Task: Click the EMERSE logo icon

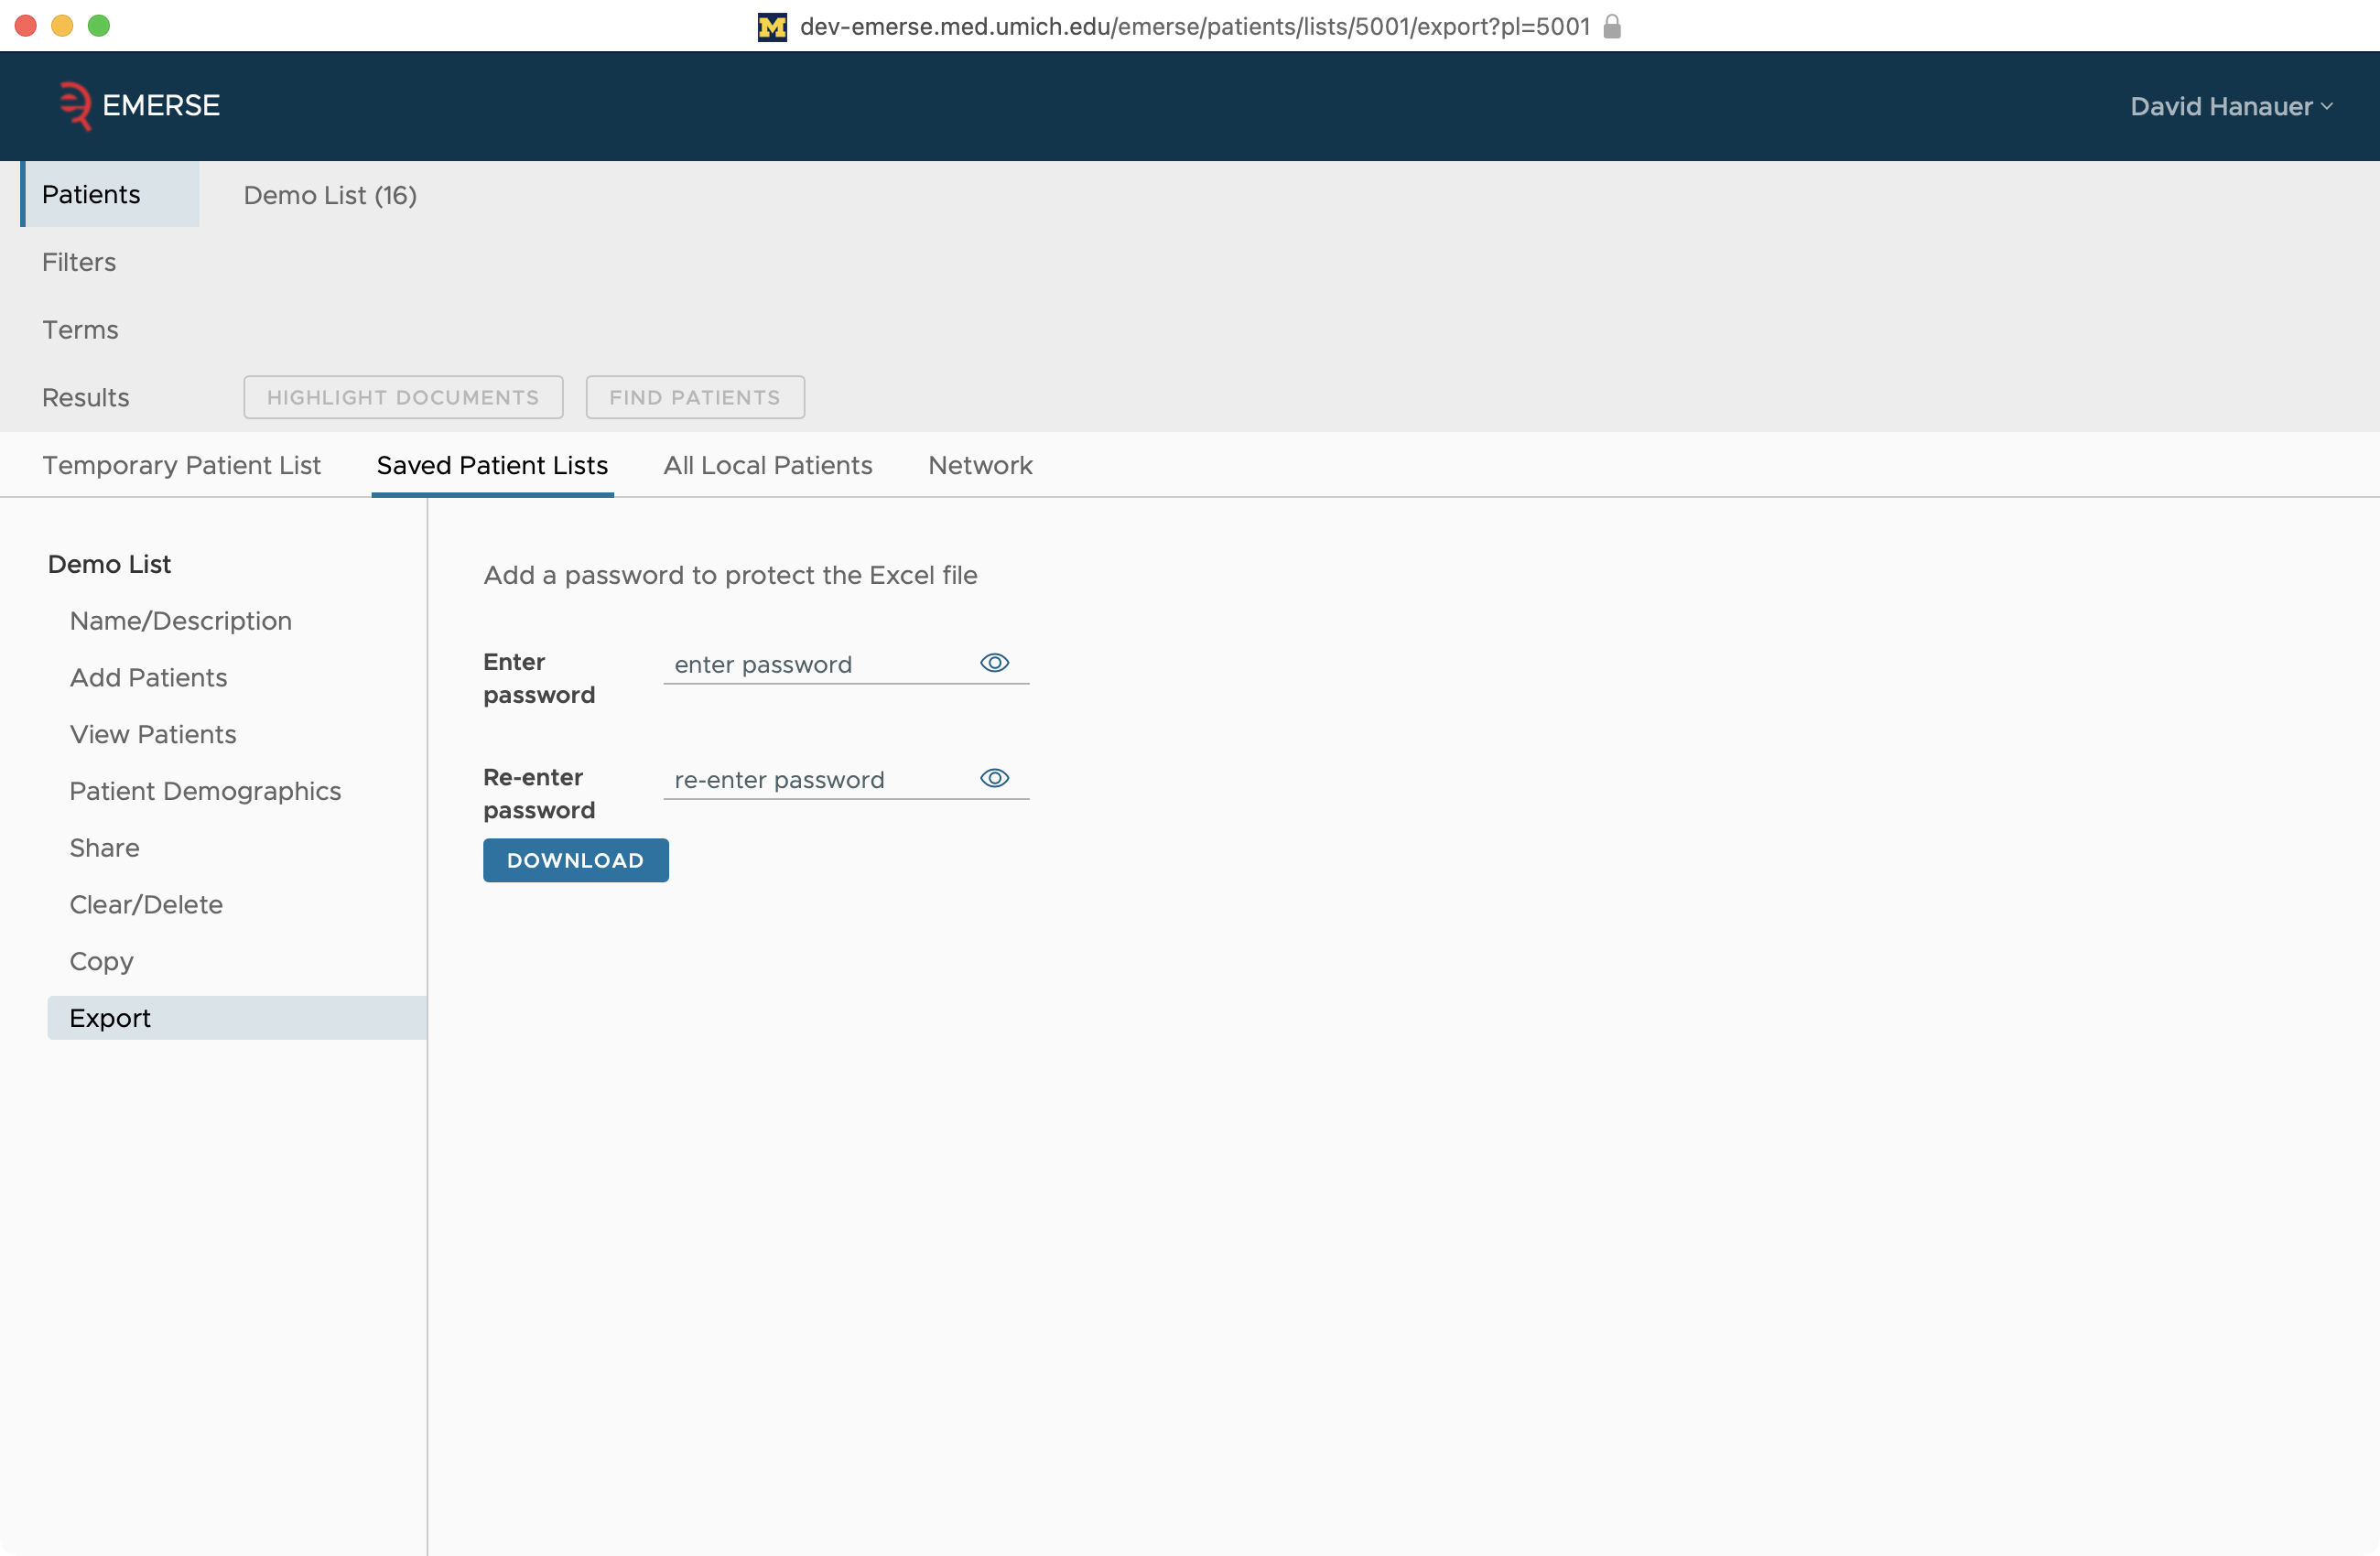Action: tap(75, 105)
